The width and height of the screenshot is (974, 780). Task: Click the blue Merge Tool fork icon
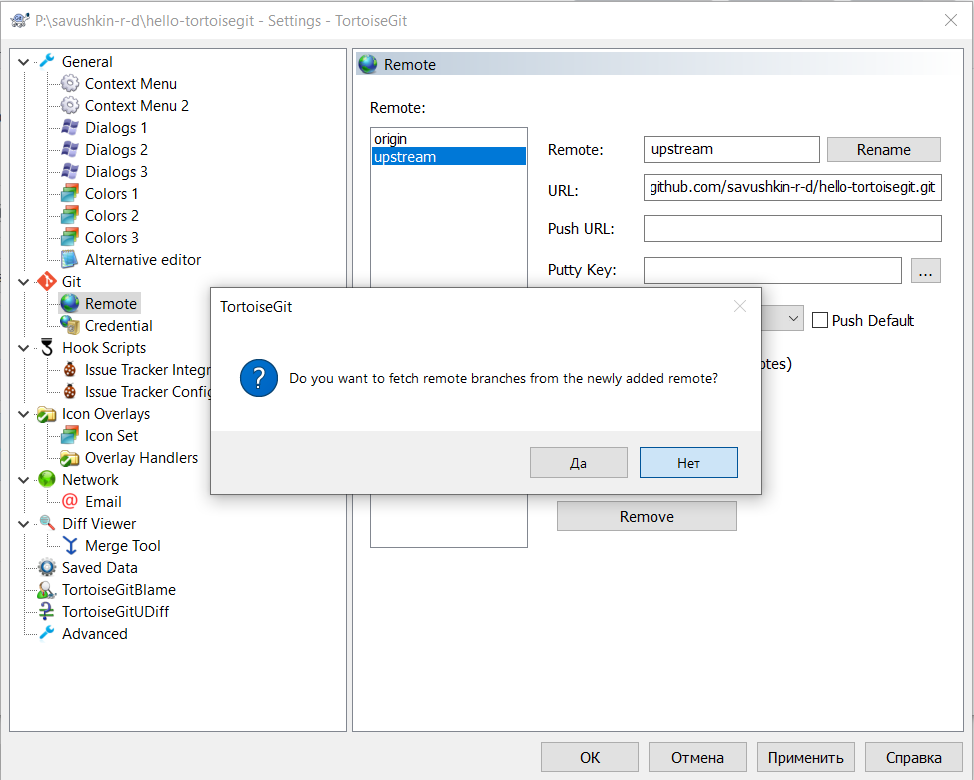(70, 545)
